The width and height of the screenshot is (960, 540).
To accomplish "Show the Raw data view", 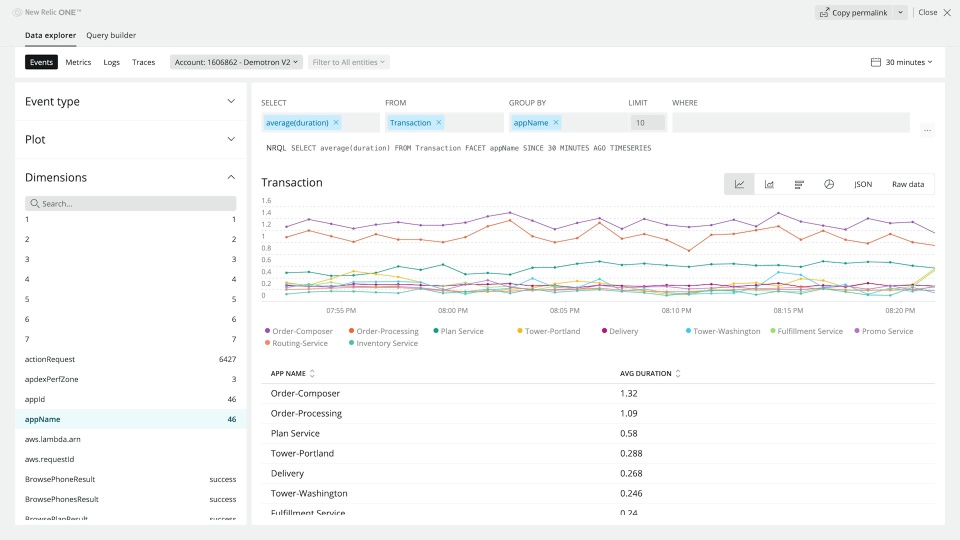I will coord(908,184).
